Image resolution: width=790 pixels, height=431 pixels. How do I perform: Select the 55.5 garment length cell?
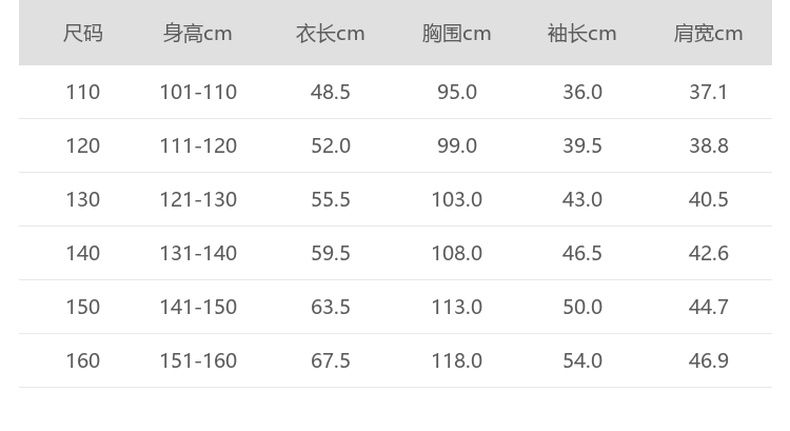330,200
